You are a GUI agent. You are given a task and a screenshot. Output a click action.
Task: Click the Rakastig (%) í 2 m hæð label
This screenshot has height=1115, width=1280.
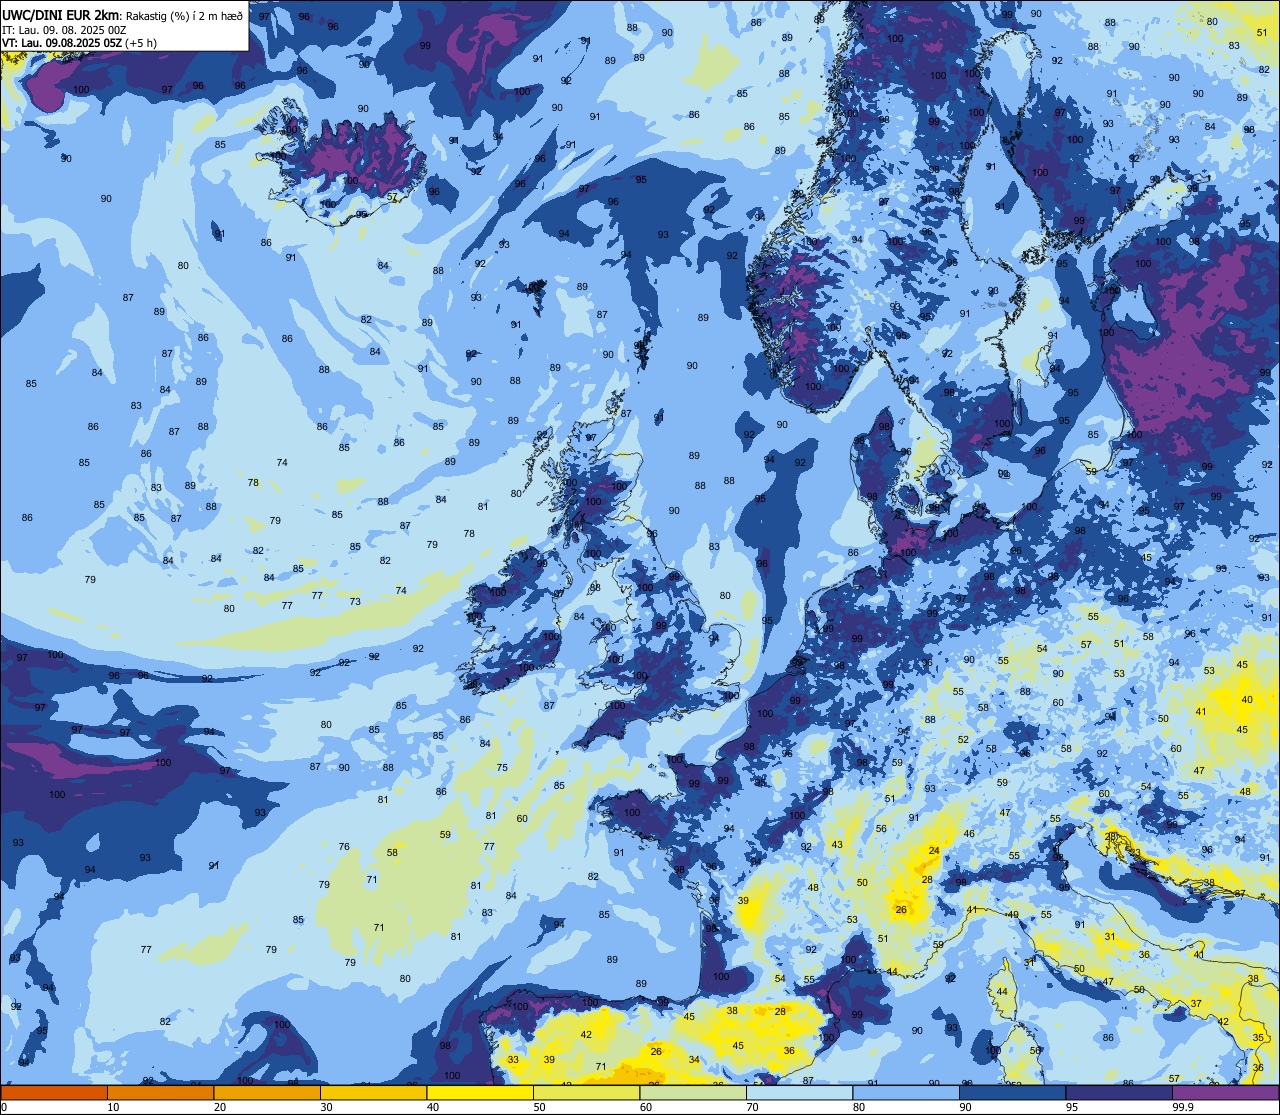pyautogui.click(x=184, y=15)
